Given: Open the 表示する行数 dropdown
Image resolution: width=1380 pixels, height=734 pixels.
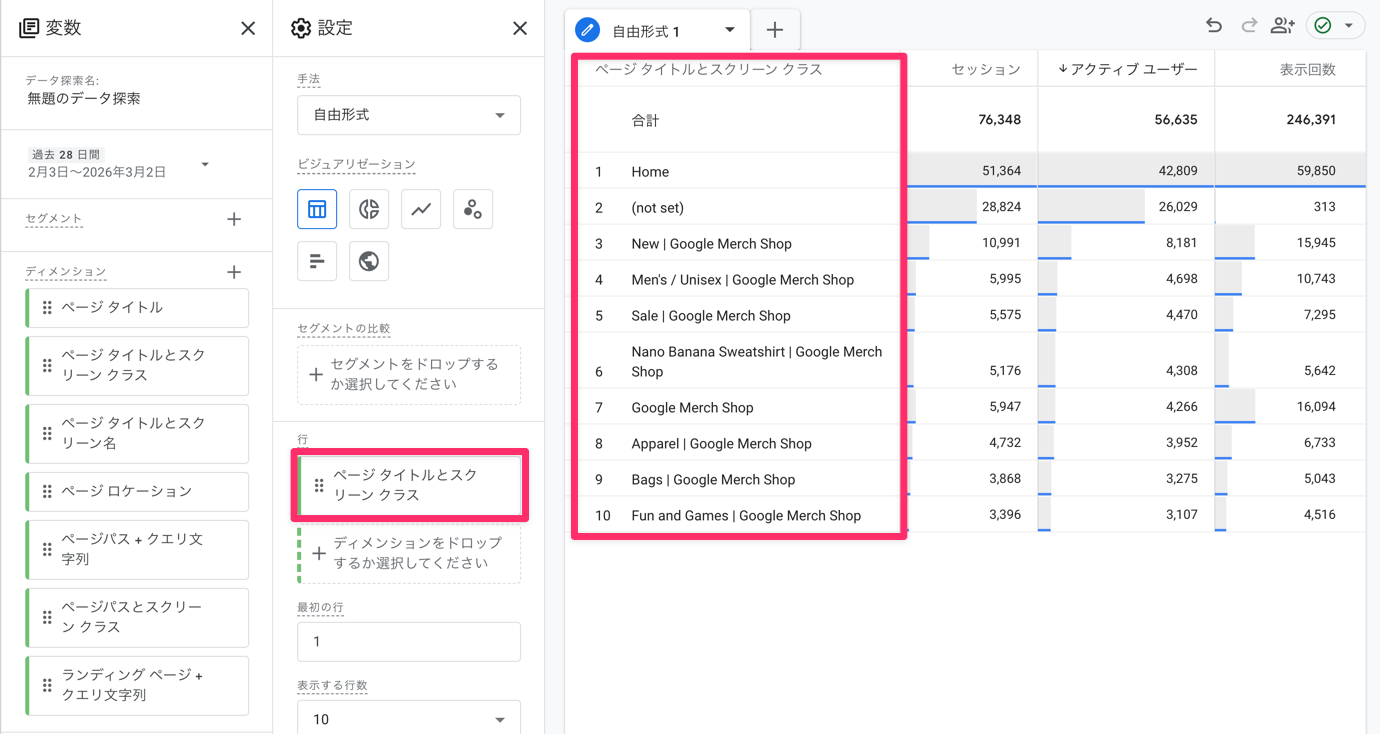Looking at the screenshot, I should point(409,719).
